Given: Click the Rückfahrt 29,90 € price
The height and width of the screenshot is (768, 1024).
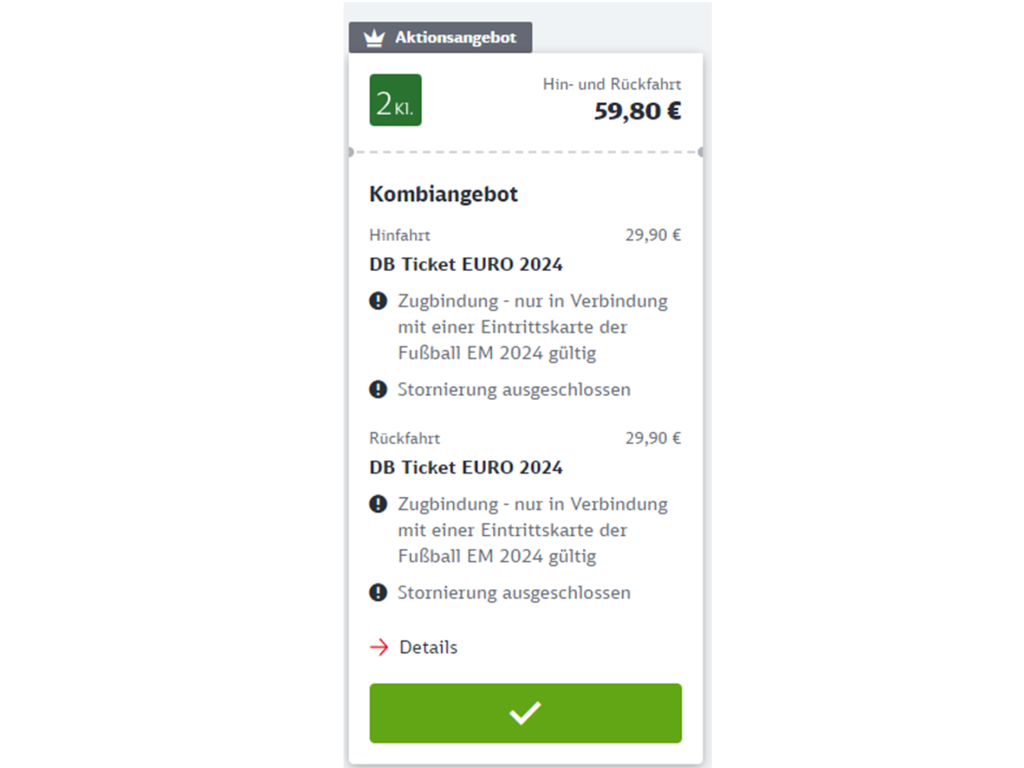Looking at the screenshot, I should click(653, 438).
